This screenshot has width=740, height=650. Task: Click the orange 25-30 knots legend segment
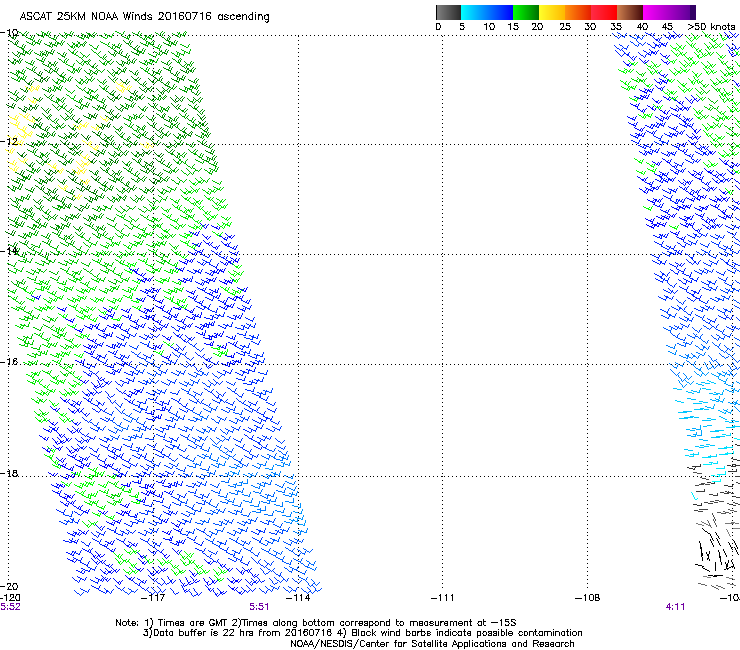pyautogui.click(x=578, y=12)
